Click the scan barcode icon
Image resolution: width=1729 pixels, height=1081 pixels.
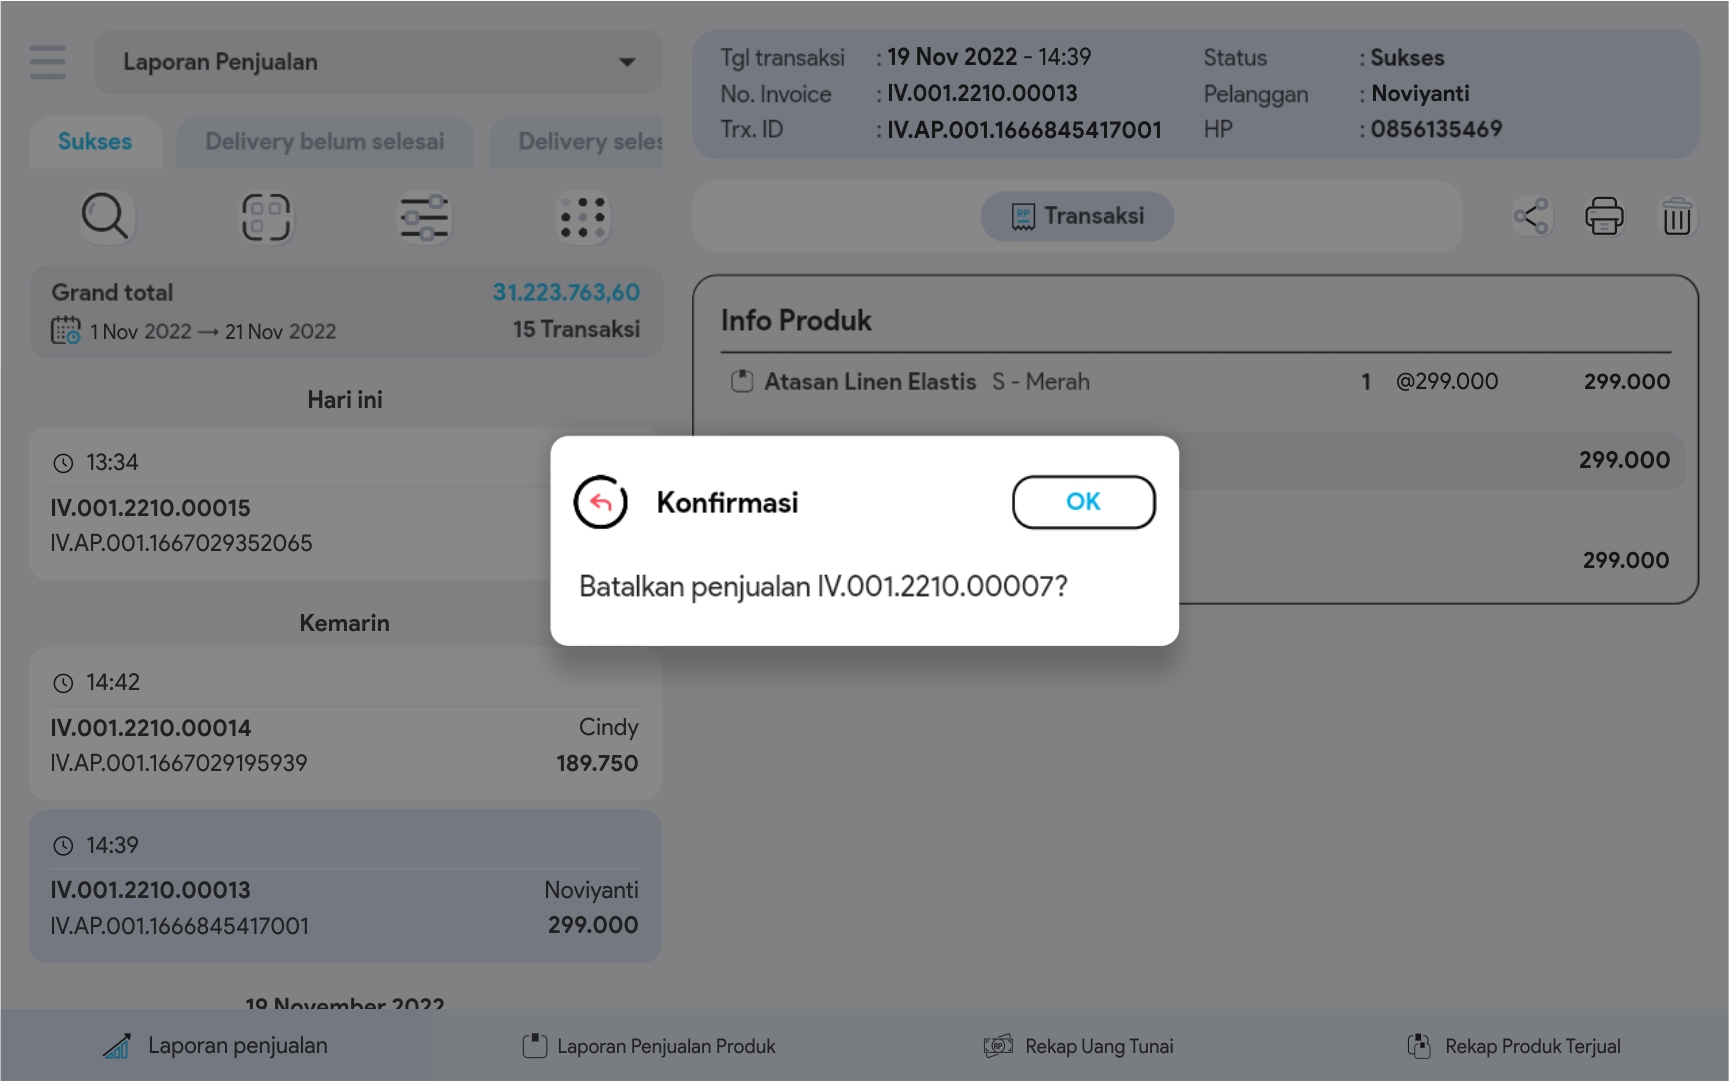pyautogui.click(x=265, y=217)
